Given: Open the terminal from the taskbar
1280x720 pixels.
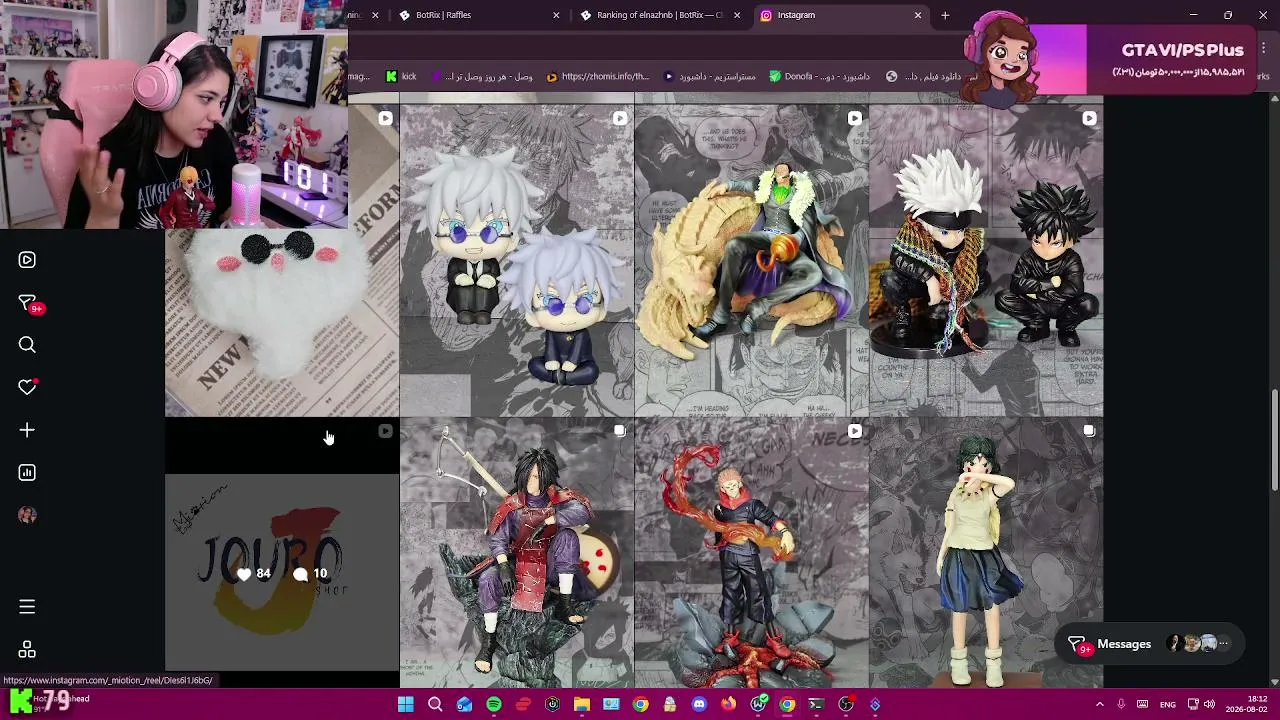Looking at the screenshot, I should 816,704.
